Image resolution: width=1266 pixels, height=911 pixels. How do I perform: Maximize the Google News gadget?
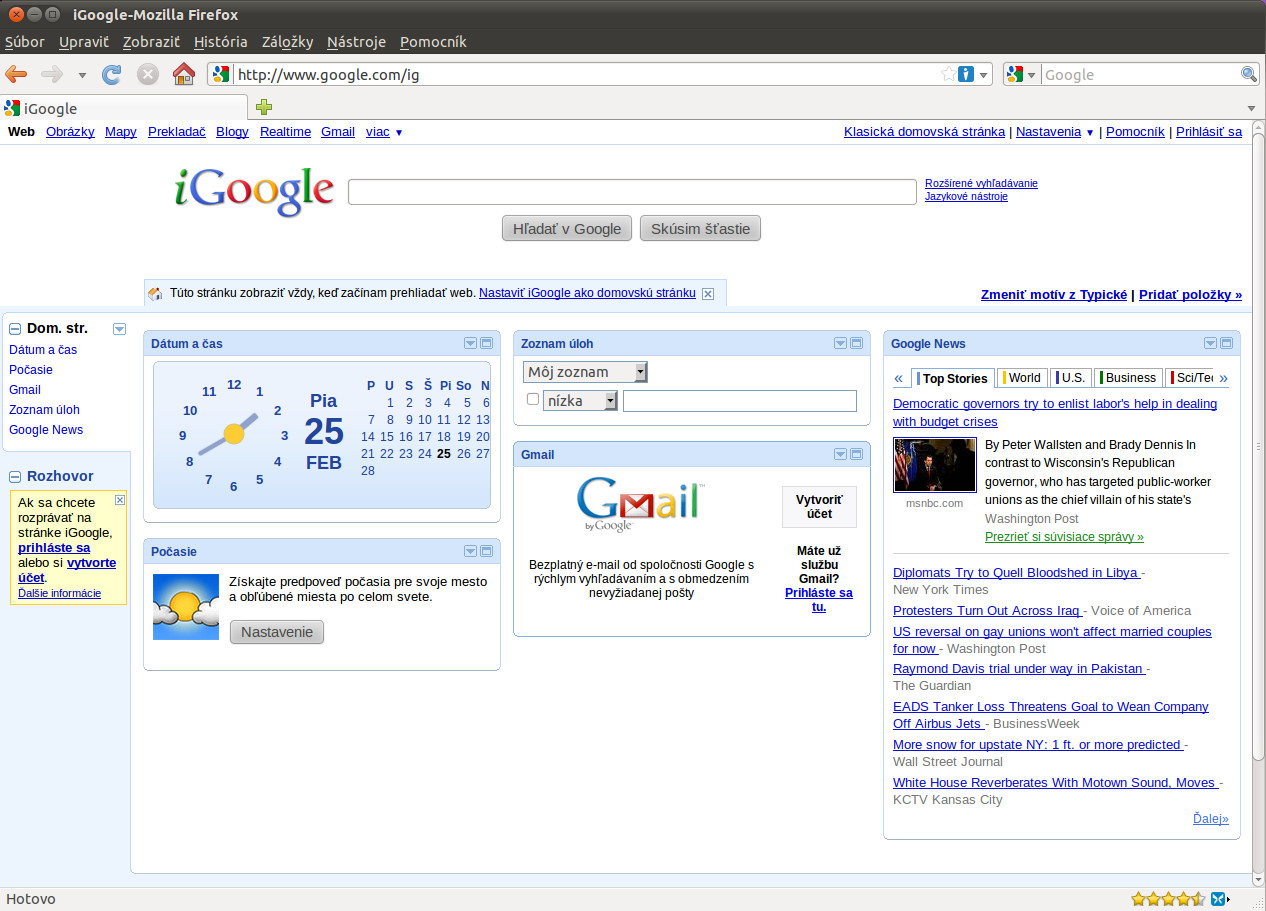tap(1226, 343)
